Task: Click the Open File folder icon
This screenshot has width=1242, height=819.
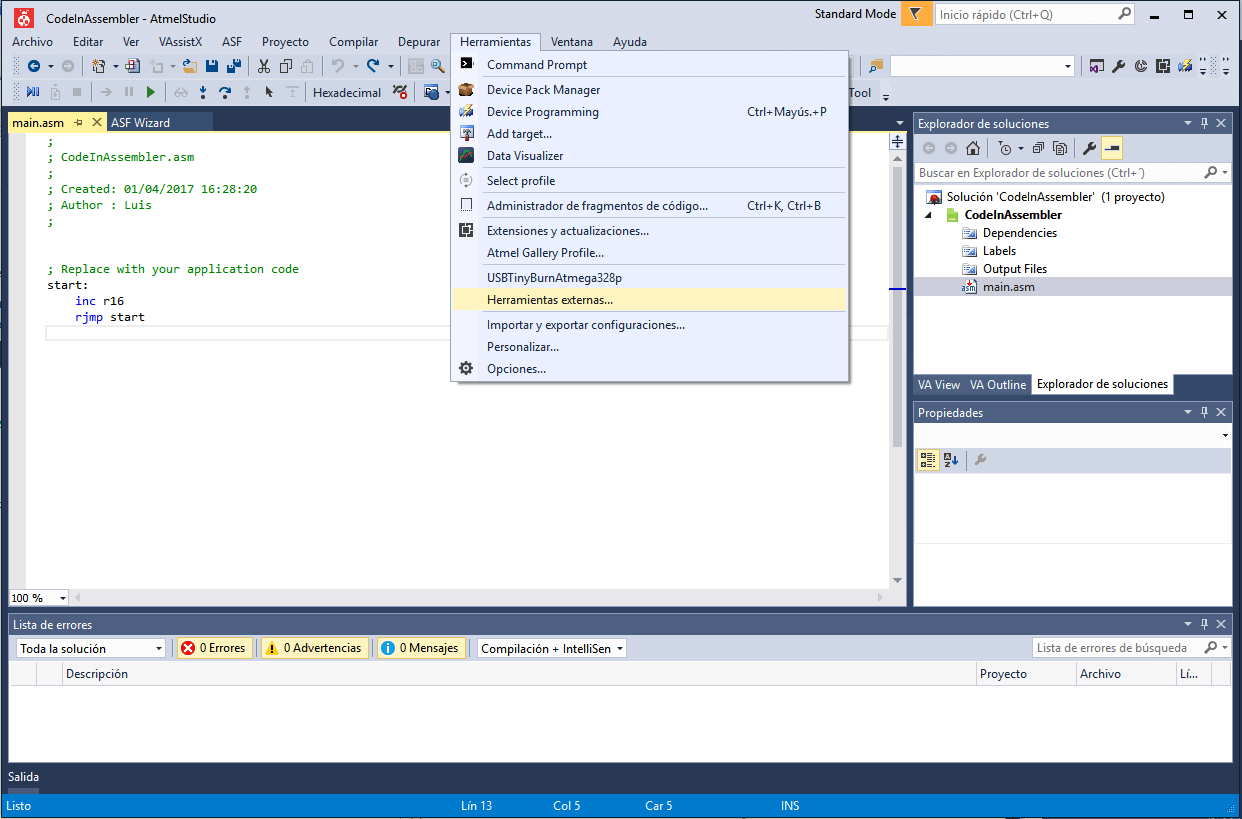Action: pyautogui.click(x=189, y=67)
